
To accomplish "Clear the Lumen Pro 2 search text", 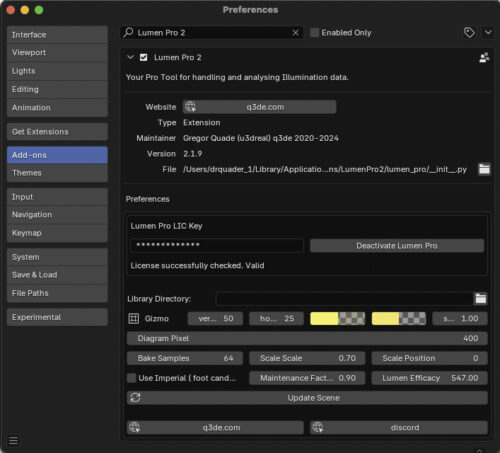I will pyautogui.click(x=295, y=32).
